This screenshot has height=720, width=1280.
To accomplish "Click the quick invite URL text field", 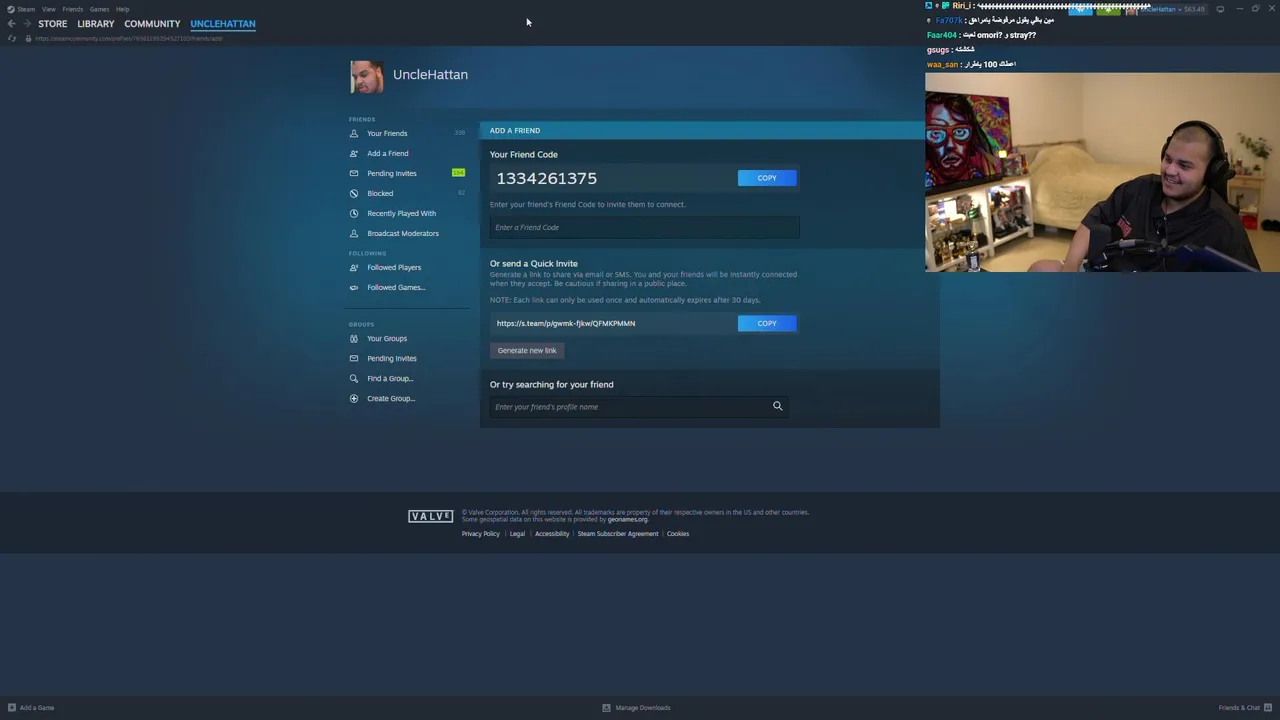I will point(613,323).
